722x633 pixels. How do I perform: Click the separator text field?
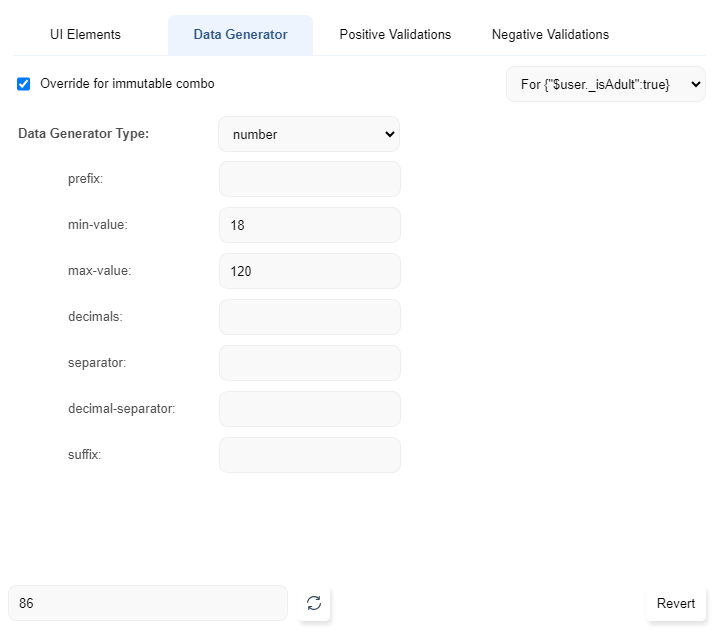click(x=309, y=363)
